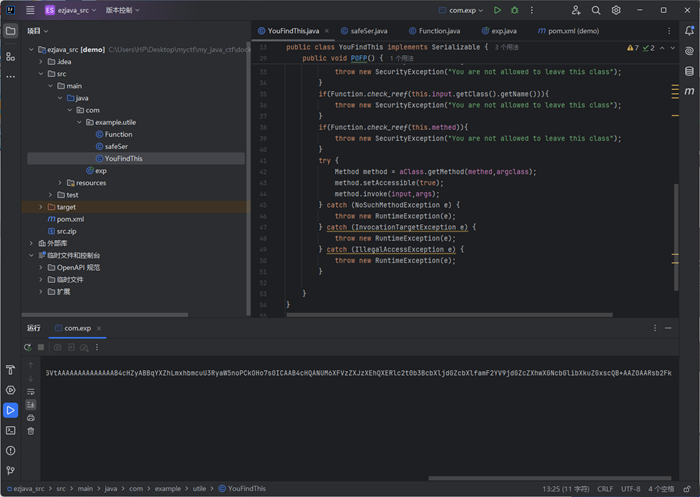The image size is (700, 497).
Task: Click the CRLF line separator indicator
Action: (x=605, y=489)
